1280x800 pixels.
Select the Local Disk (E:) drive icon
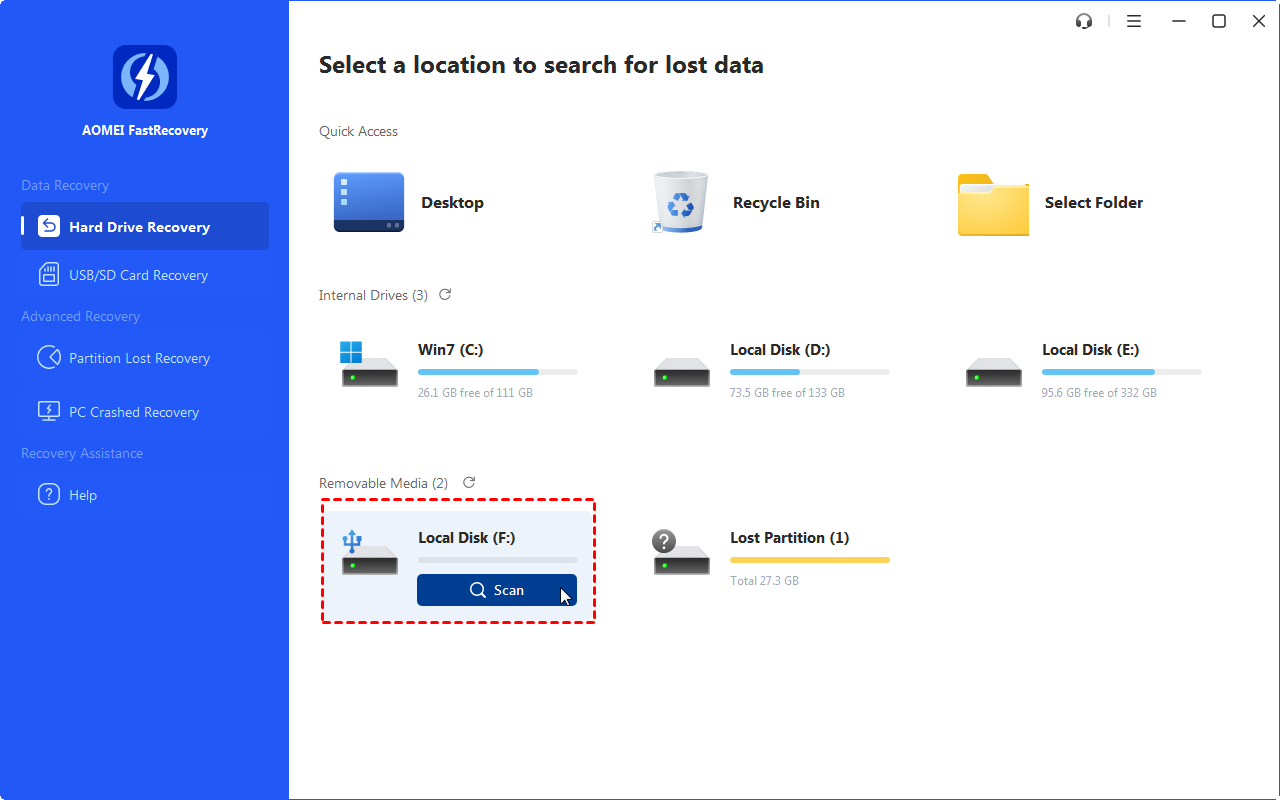point(993,373)
